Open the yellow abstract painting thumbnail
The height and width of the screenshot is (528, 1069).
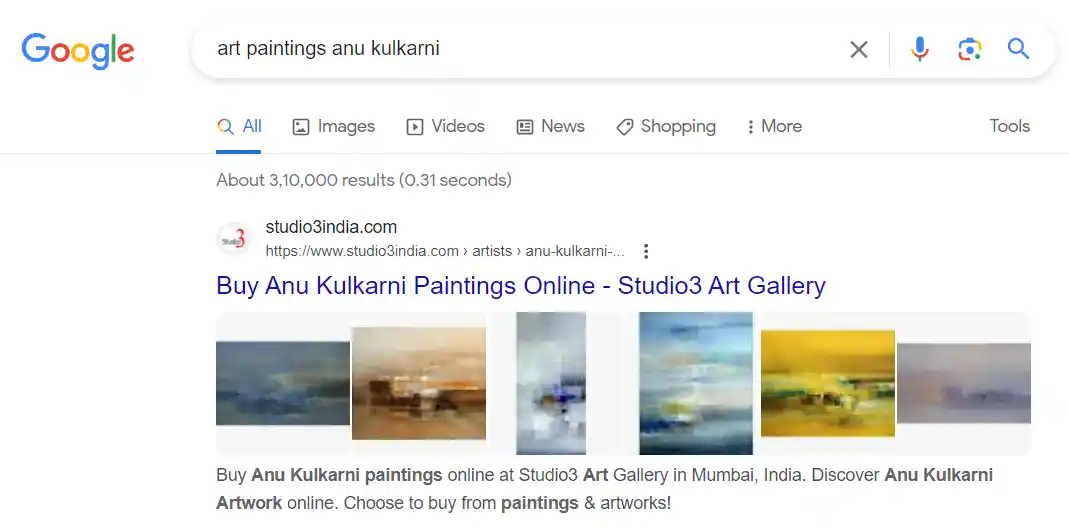[x=827, y=384]
